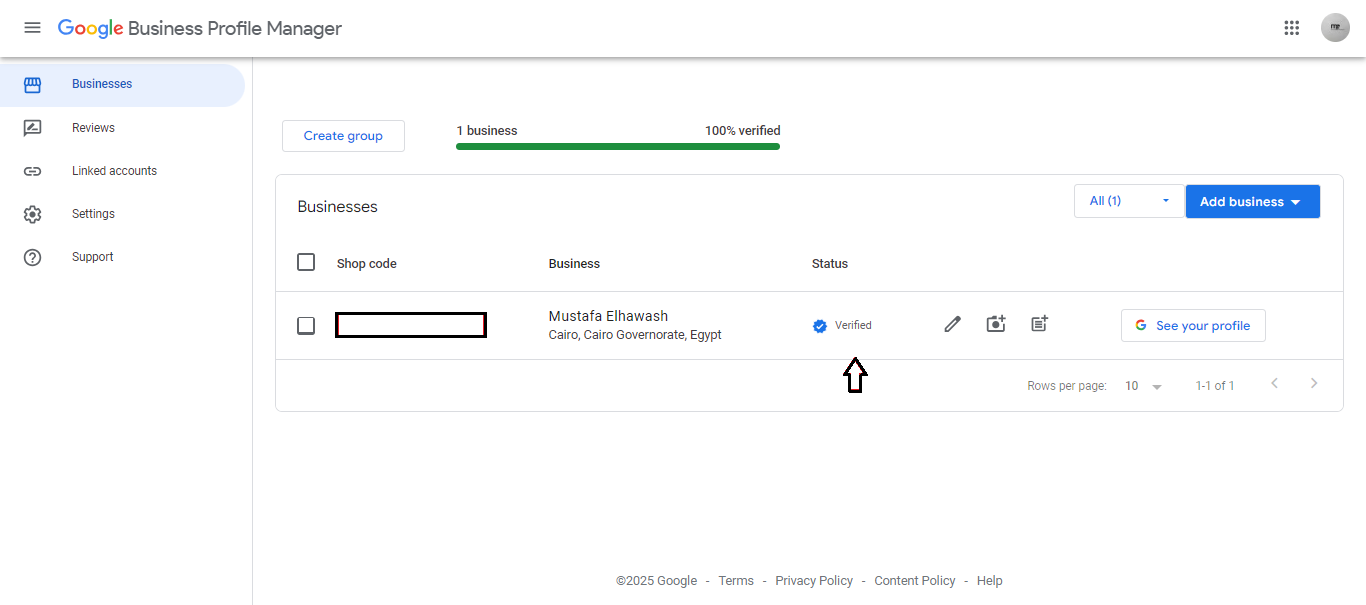Click the add photo camera icon
Image resolution: width=1366 pixels, height=605 pixels.
coord(995,324)
